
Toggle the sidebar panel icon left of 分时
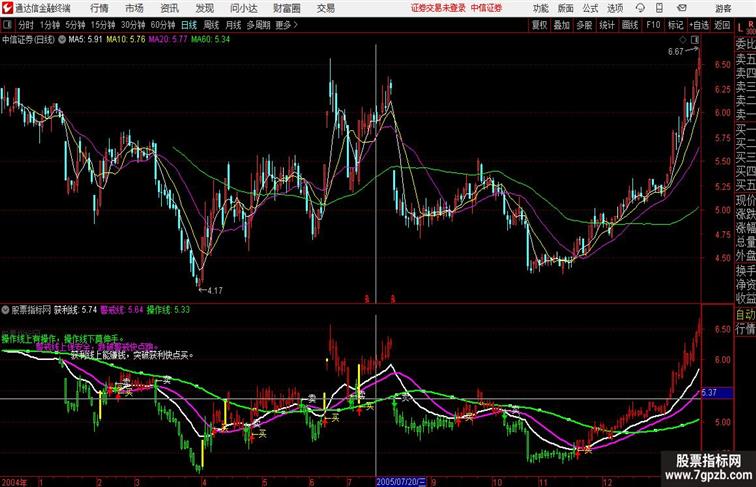[x=7, y=25]
